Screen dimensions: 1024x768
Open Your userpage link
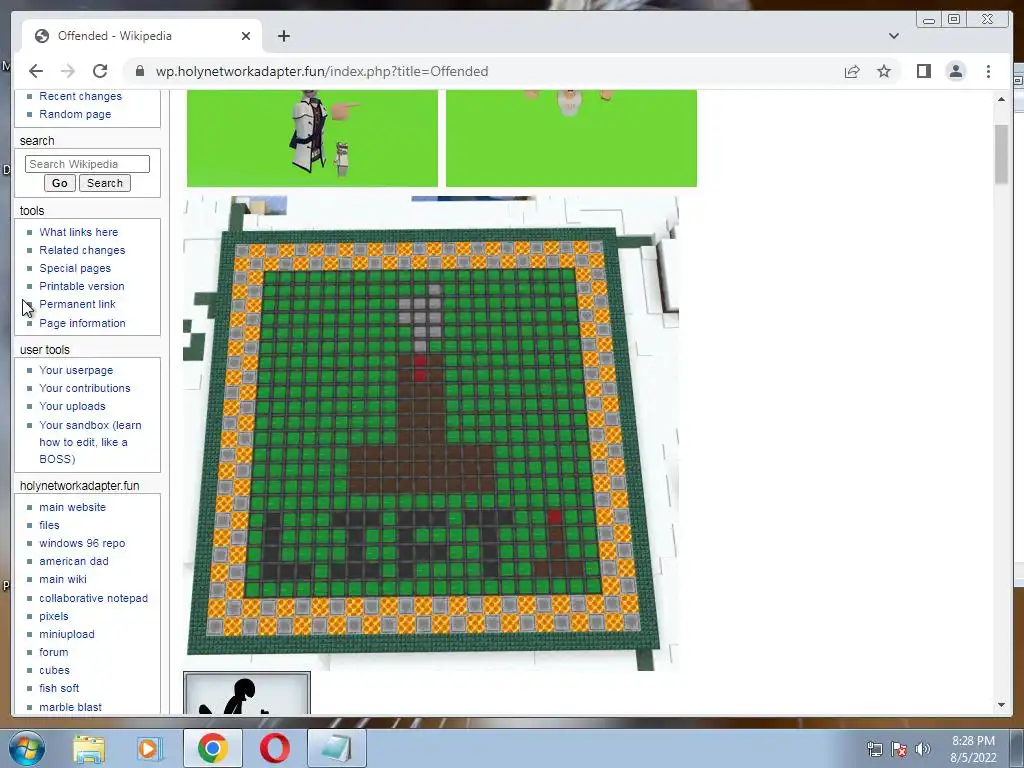coord(76,370)
